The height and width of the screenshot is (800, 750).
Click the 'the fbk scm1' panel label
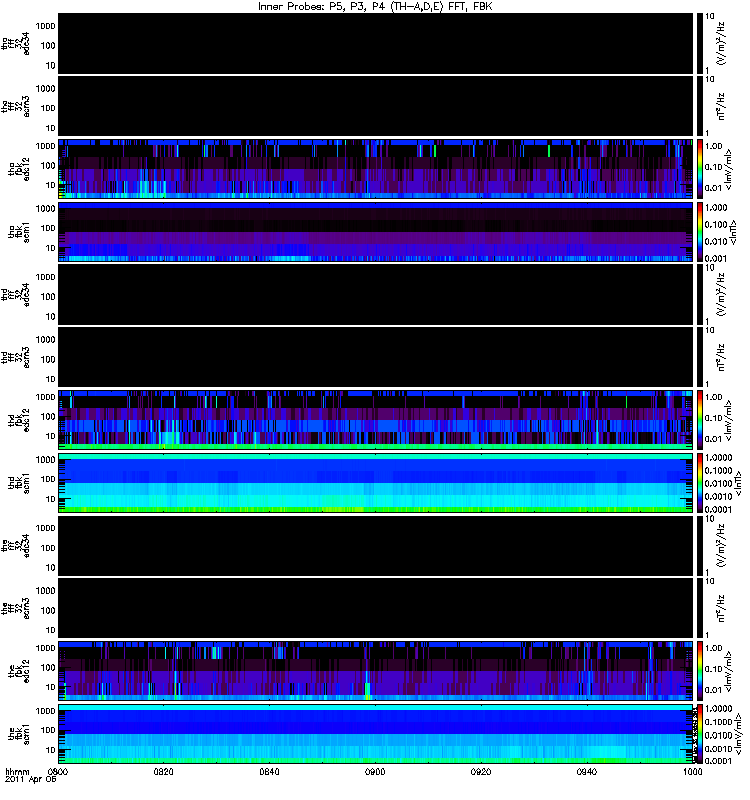tap(19, 734)
